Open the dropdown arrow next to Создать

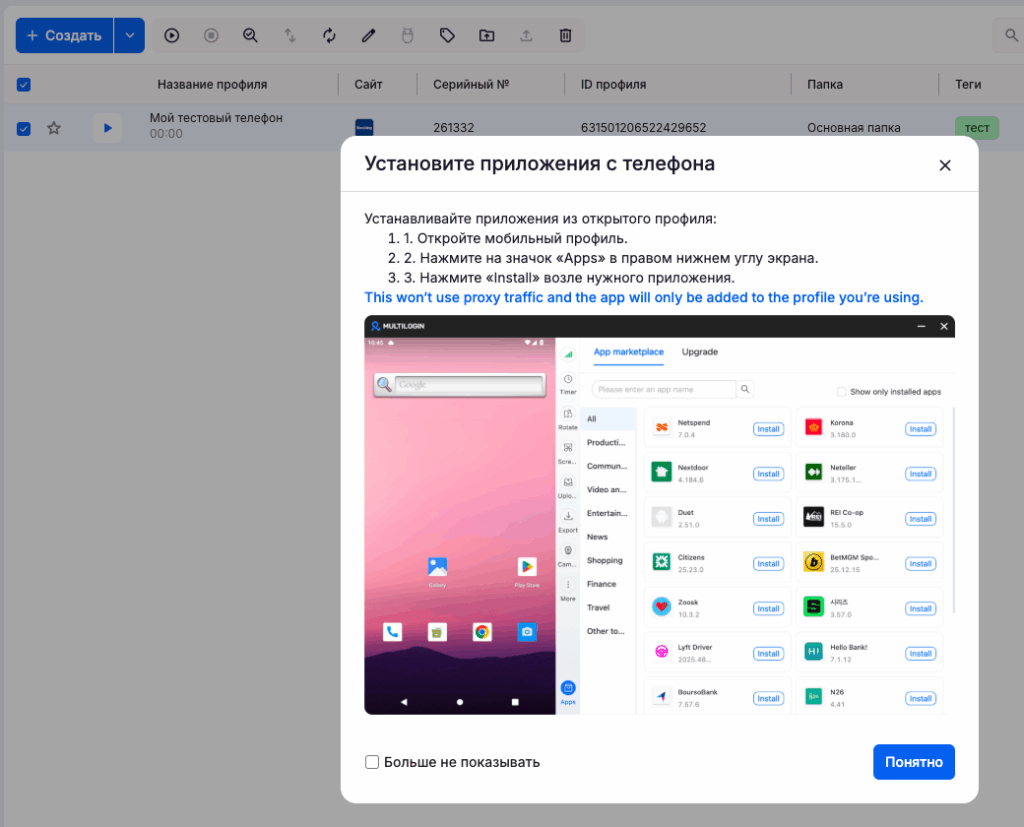pyautogui.click(x=130, y=35)
